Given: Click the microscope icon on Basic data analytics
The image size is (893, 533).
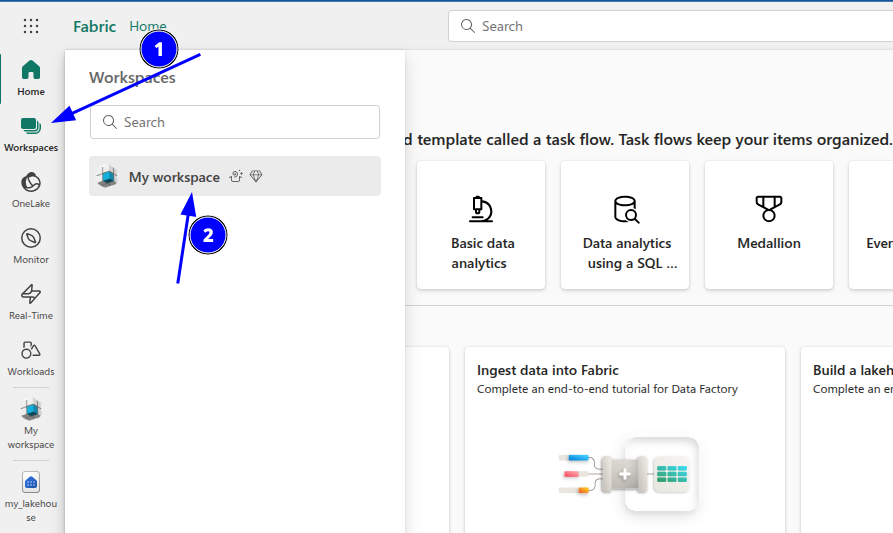Looking at the screenshot, I should pos(481,209).
